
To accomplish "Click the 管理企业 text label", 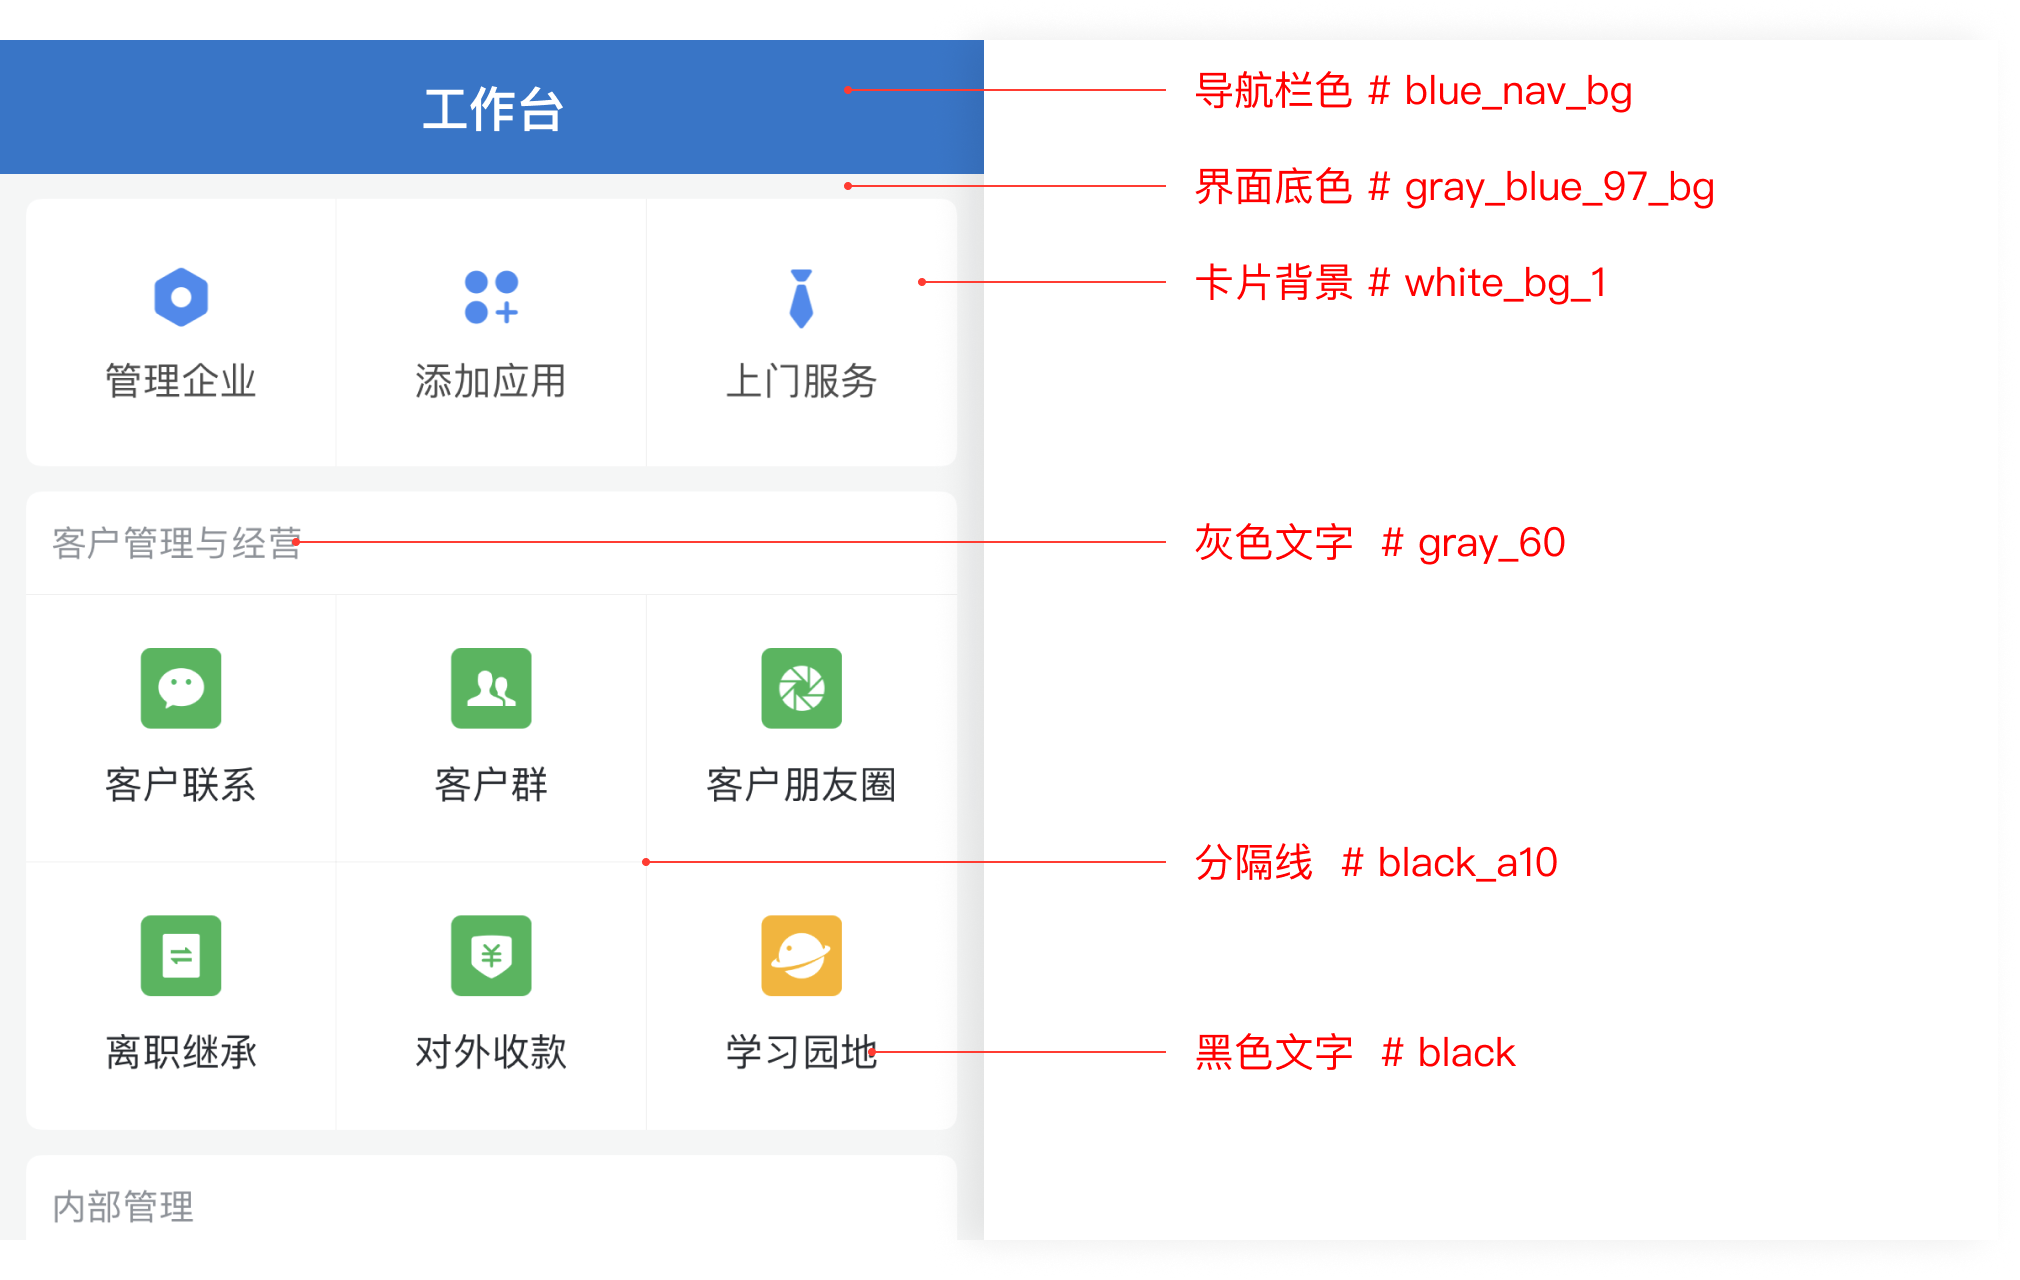I will tap(181, 381).
